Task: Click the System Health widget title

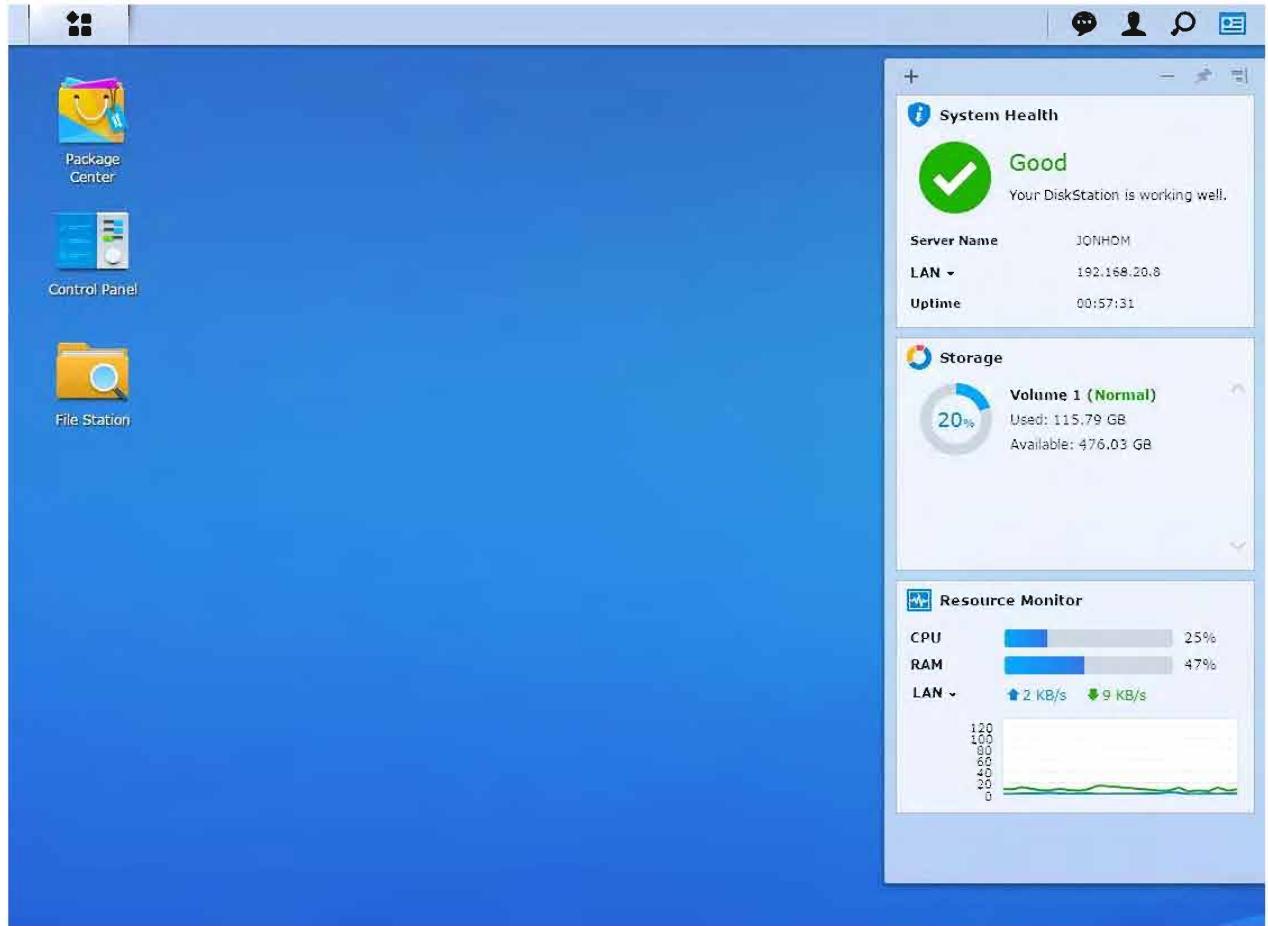Action: tap(998, 115)
